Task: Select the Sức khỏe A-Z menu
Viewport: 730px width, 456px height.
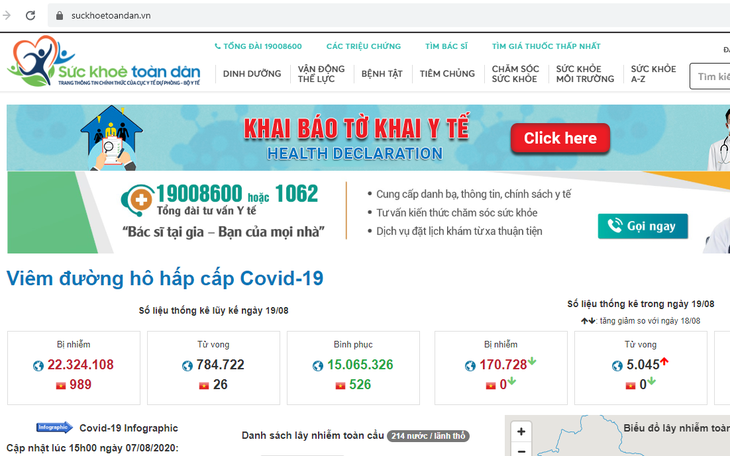Action: tap(653, 74)
